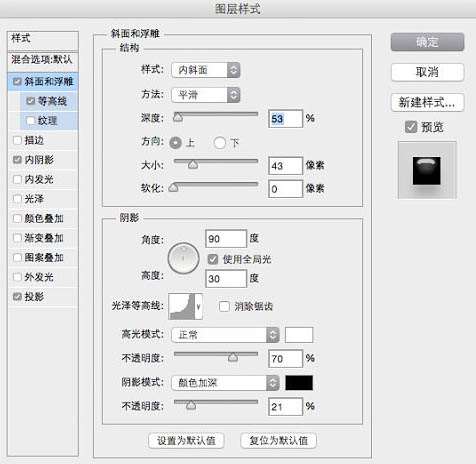Uncheck the 预览 preview checkbox

pyautogui.click(x=411, y=127)
